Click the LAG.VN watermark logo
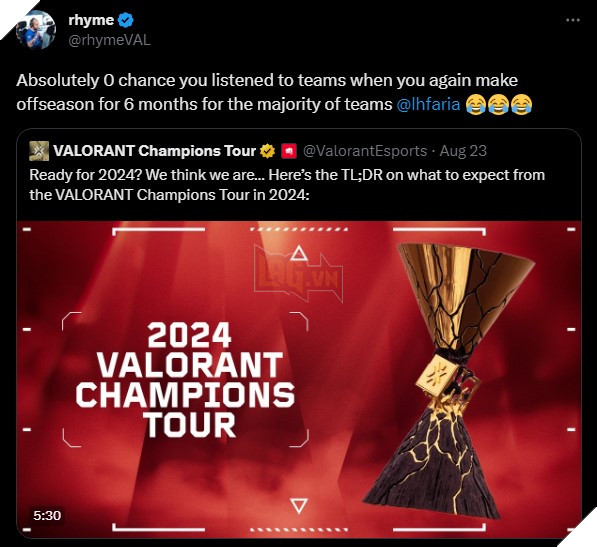This screenshot has height=547, width=597. point(299,273)
